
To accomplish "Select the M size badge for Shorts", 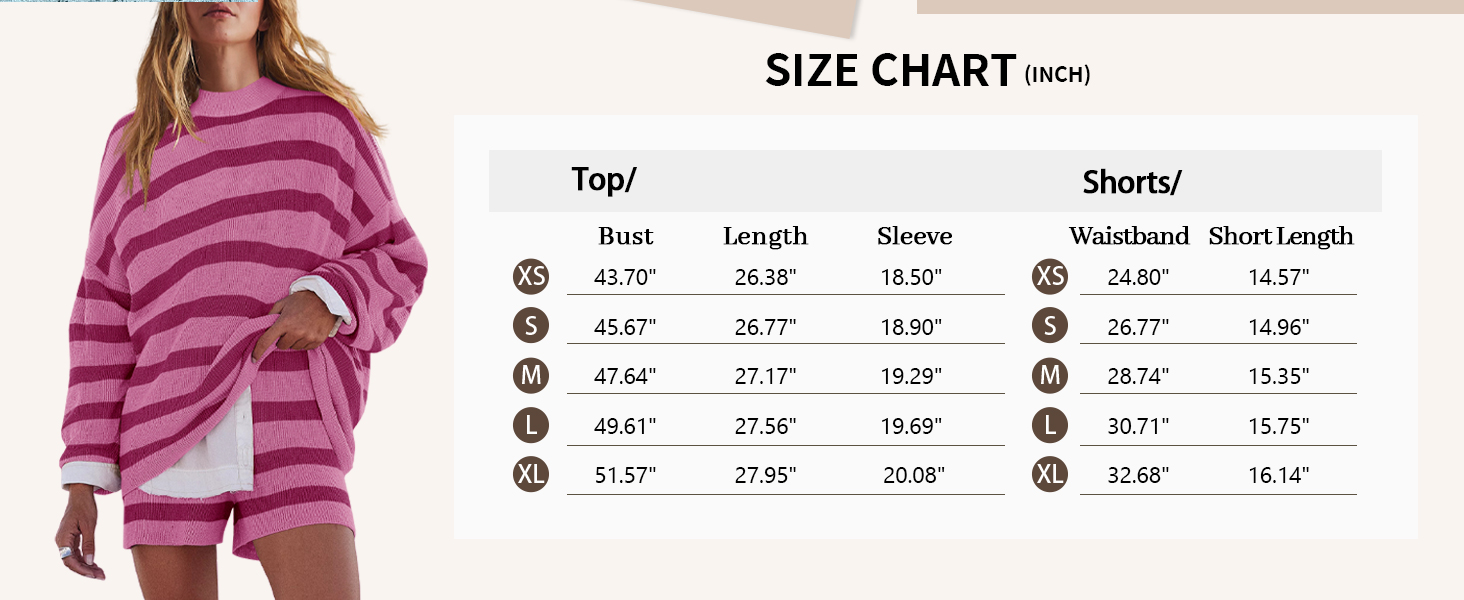I will tap(1050, 376).
